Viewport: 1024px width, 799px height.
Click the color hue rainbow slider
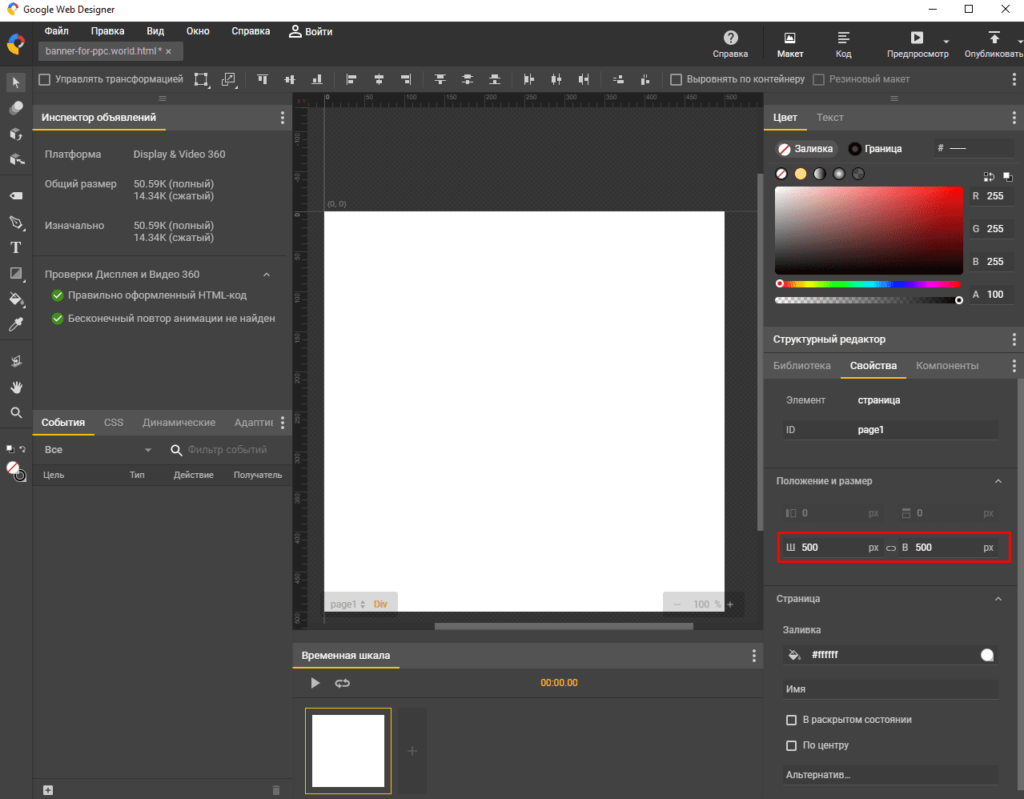point(868,284)
